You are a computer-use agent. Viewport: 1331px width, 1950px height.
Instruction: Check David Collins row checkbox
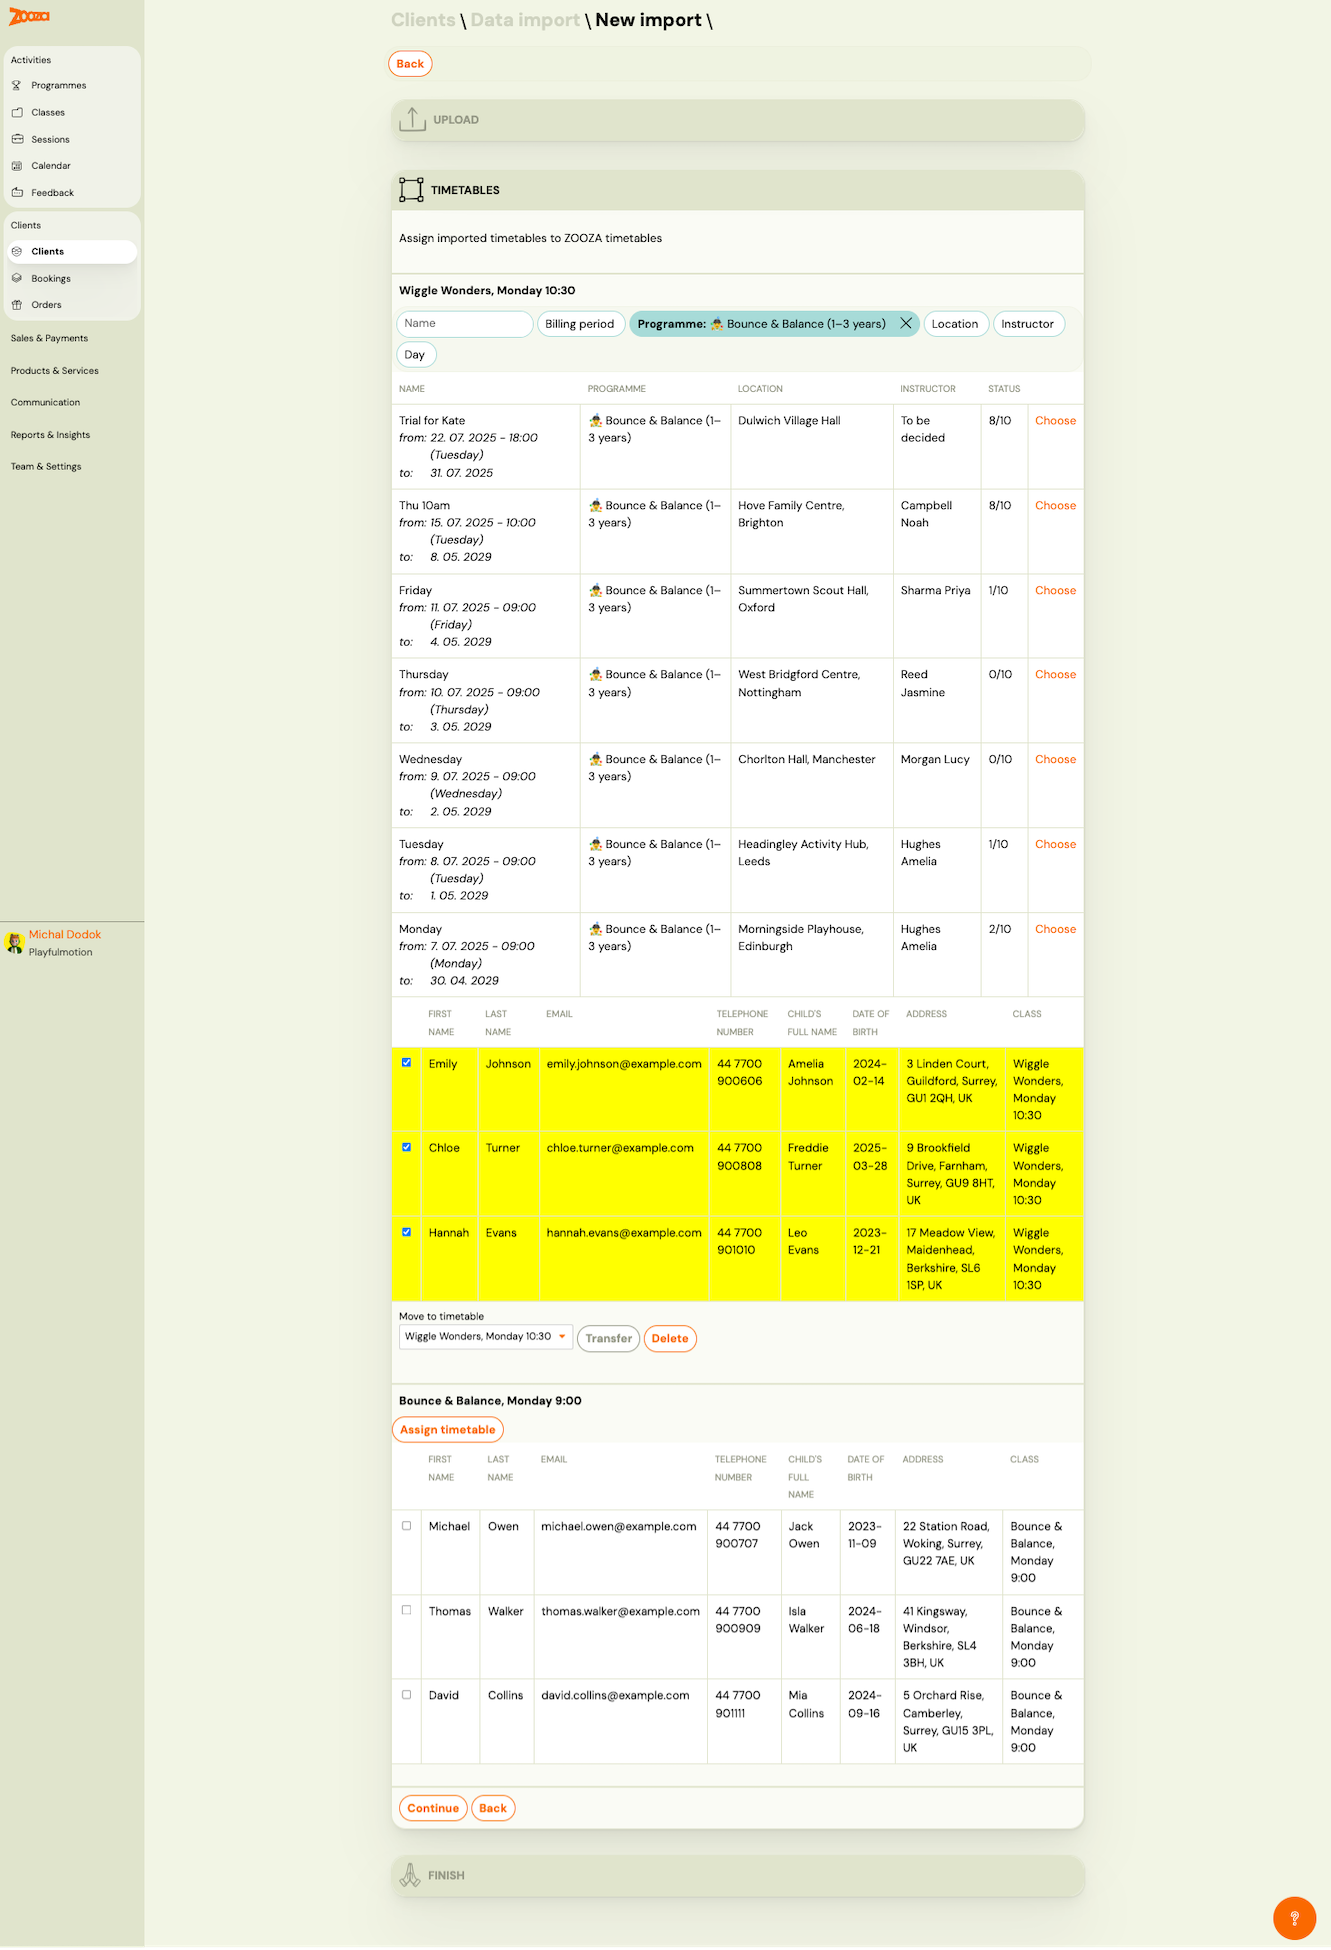406,1696
